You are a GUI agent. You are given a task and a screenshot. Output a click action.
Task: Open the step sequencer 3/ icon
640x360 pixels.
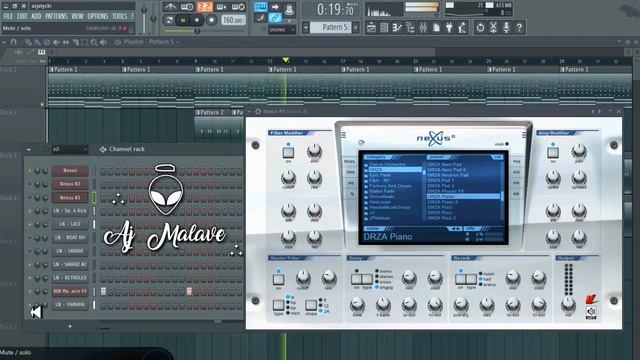[397, 27]
